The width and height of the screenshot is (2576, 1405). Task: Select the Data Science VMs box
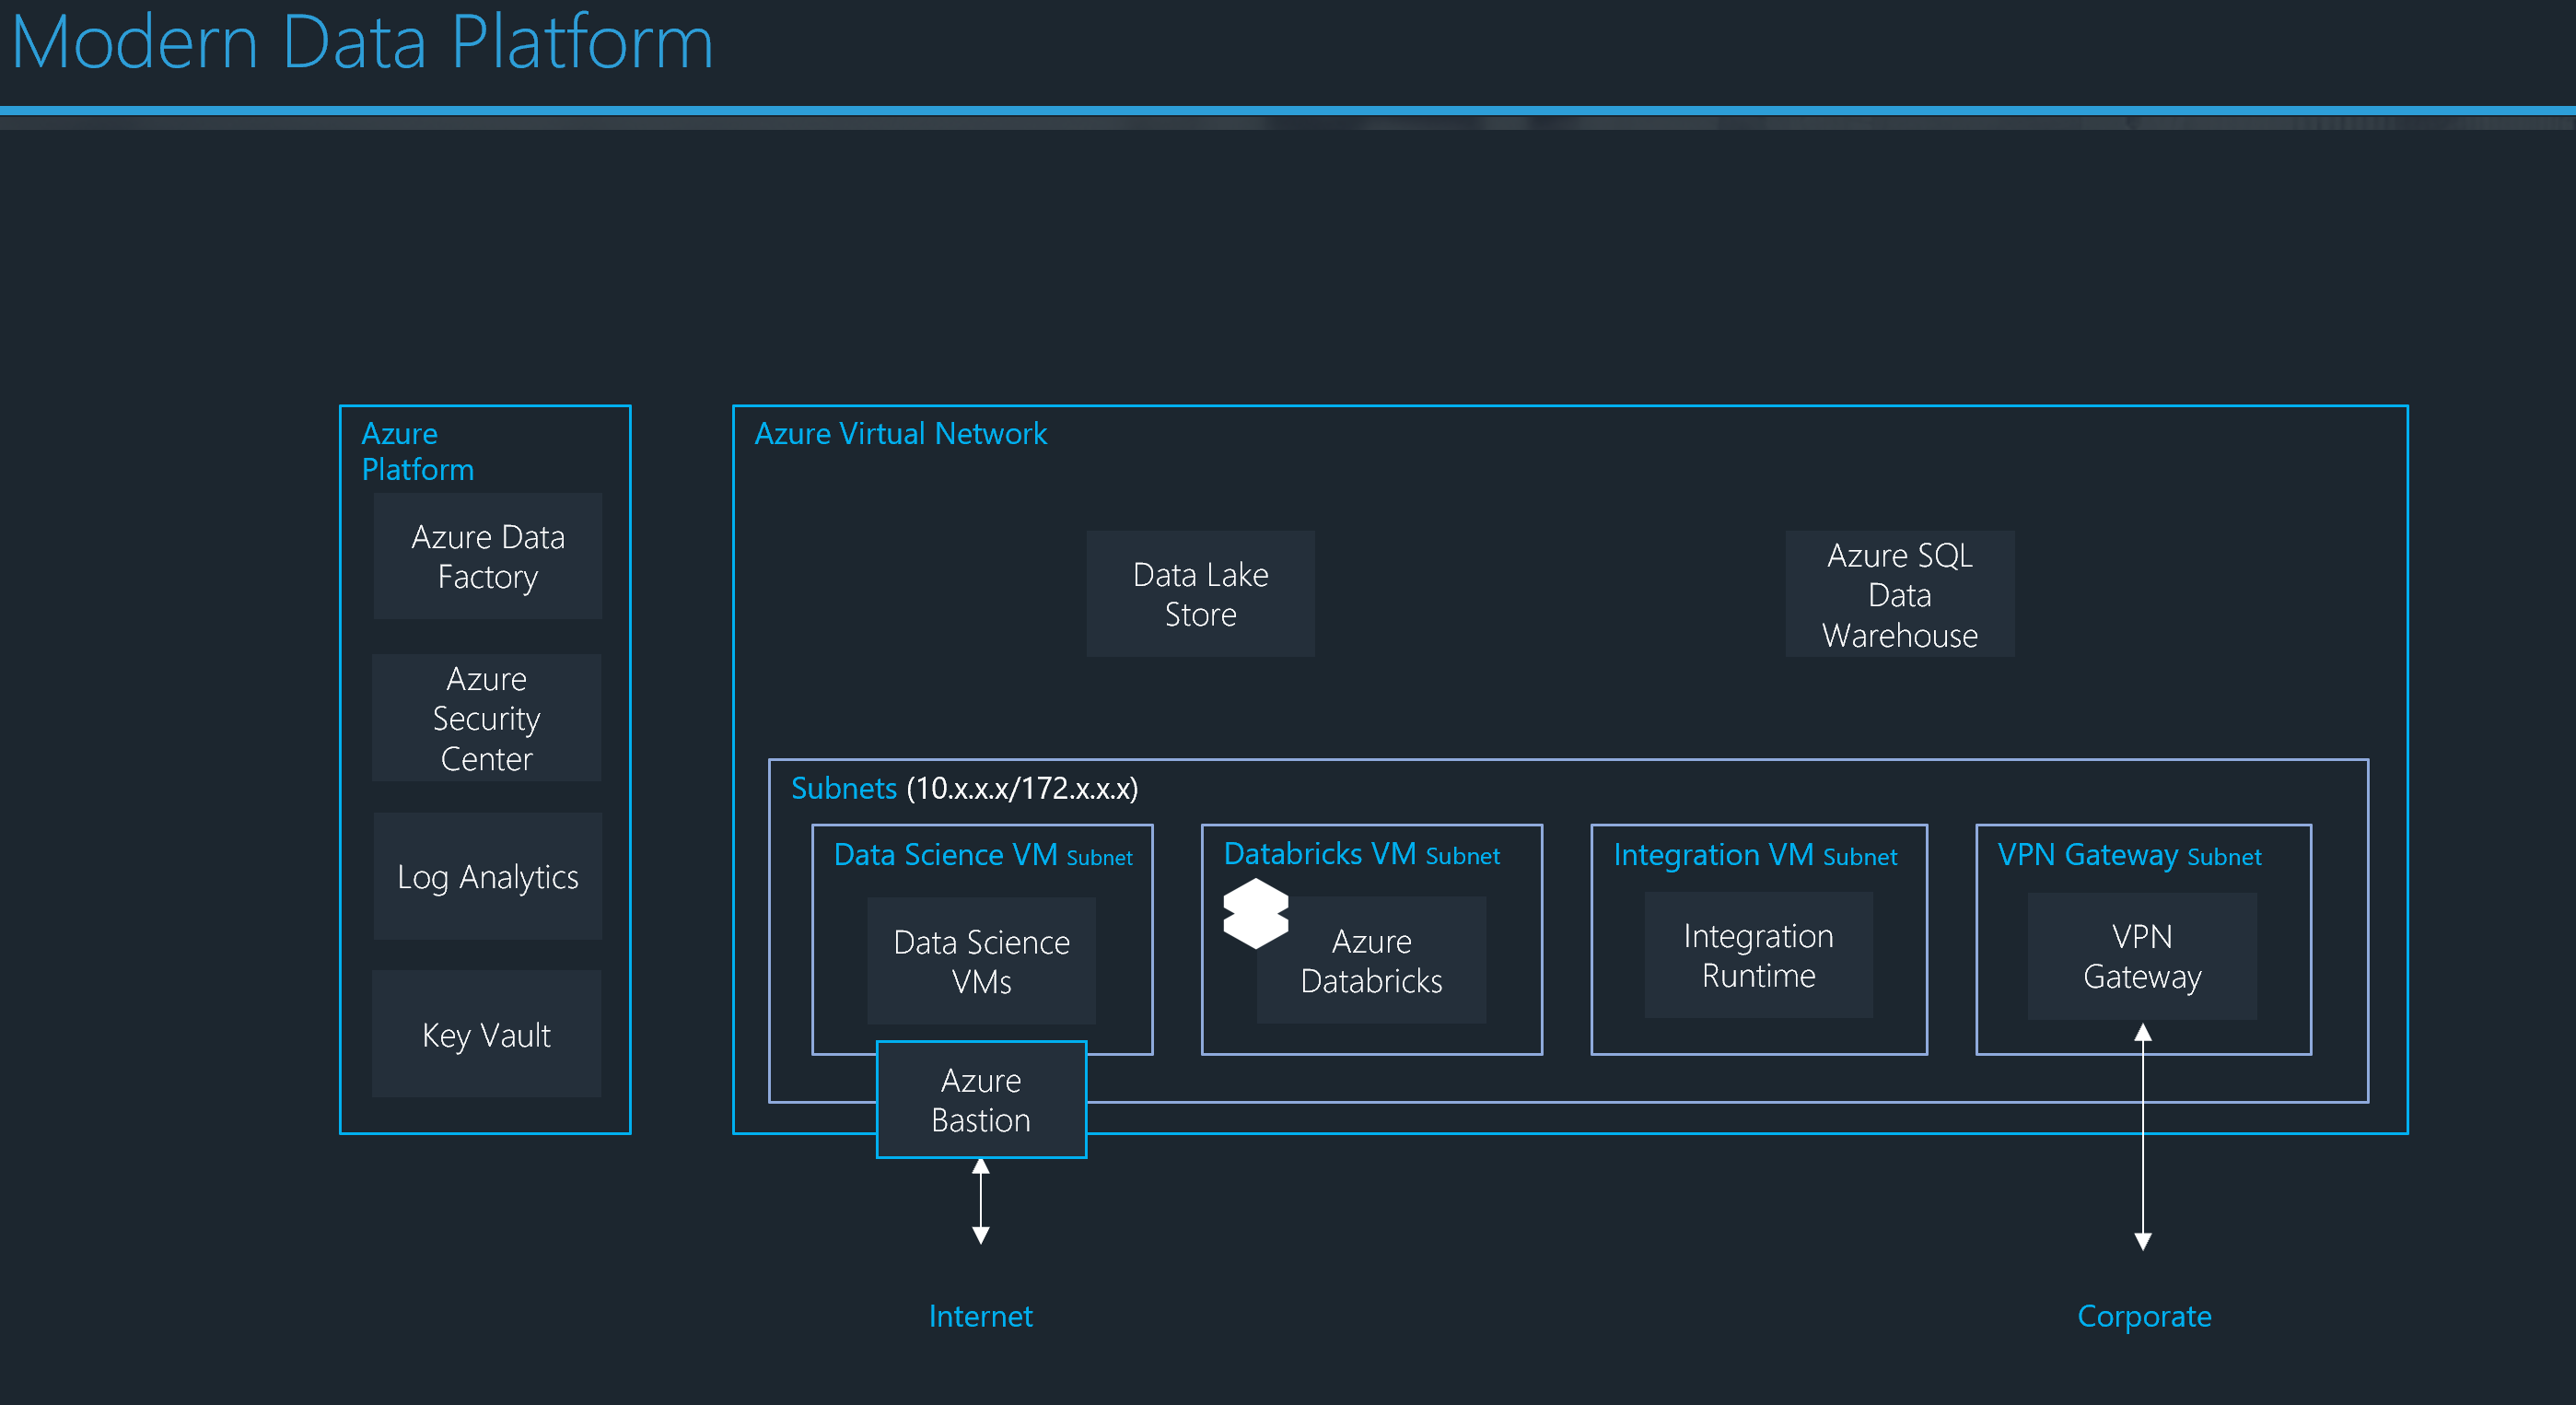click(981, 961)
